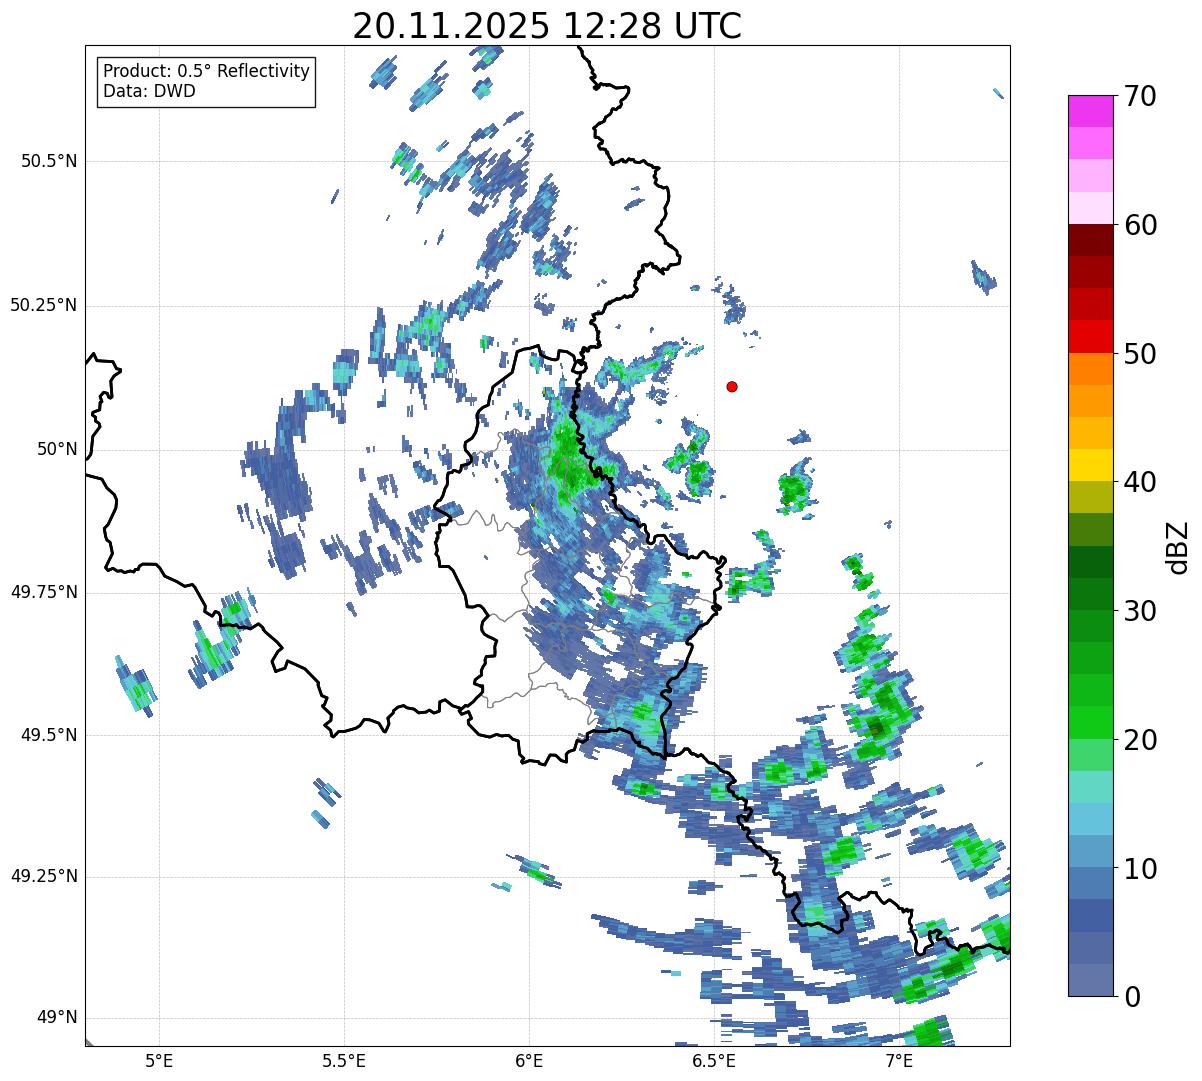Screen dimensions: 1202x1081
Task: Click the 6°E longitude label
Action: pos(529,1060)
